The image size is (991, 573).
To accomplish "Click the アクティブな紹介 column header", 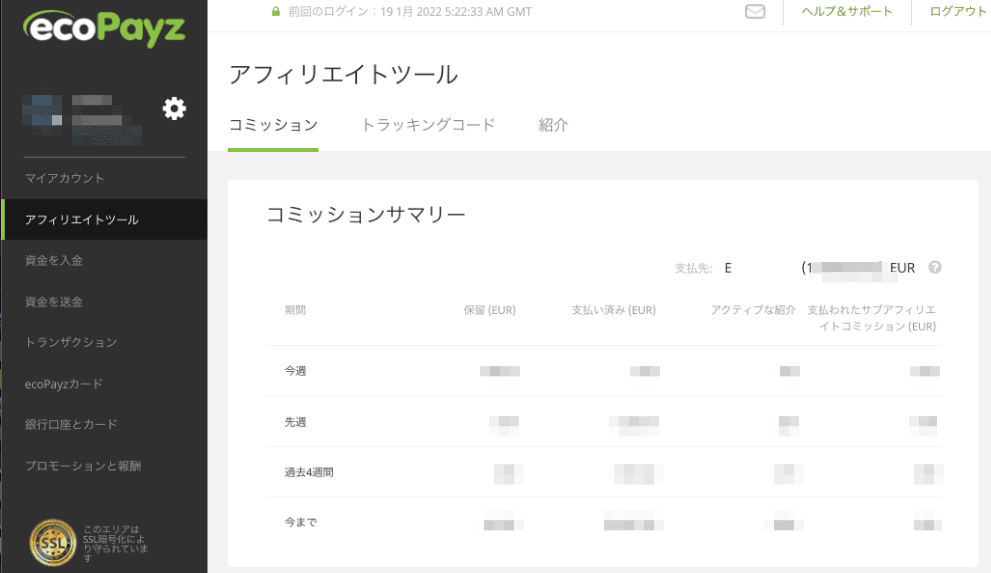I will (x=753, y=310).
